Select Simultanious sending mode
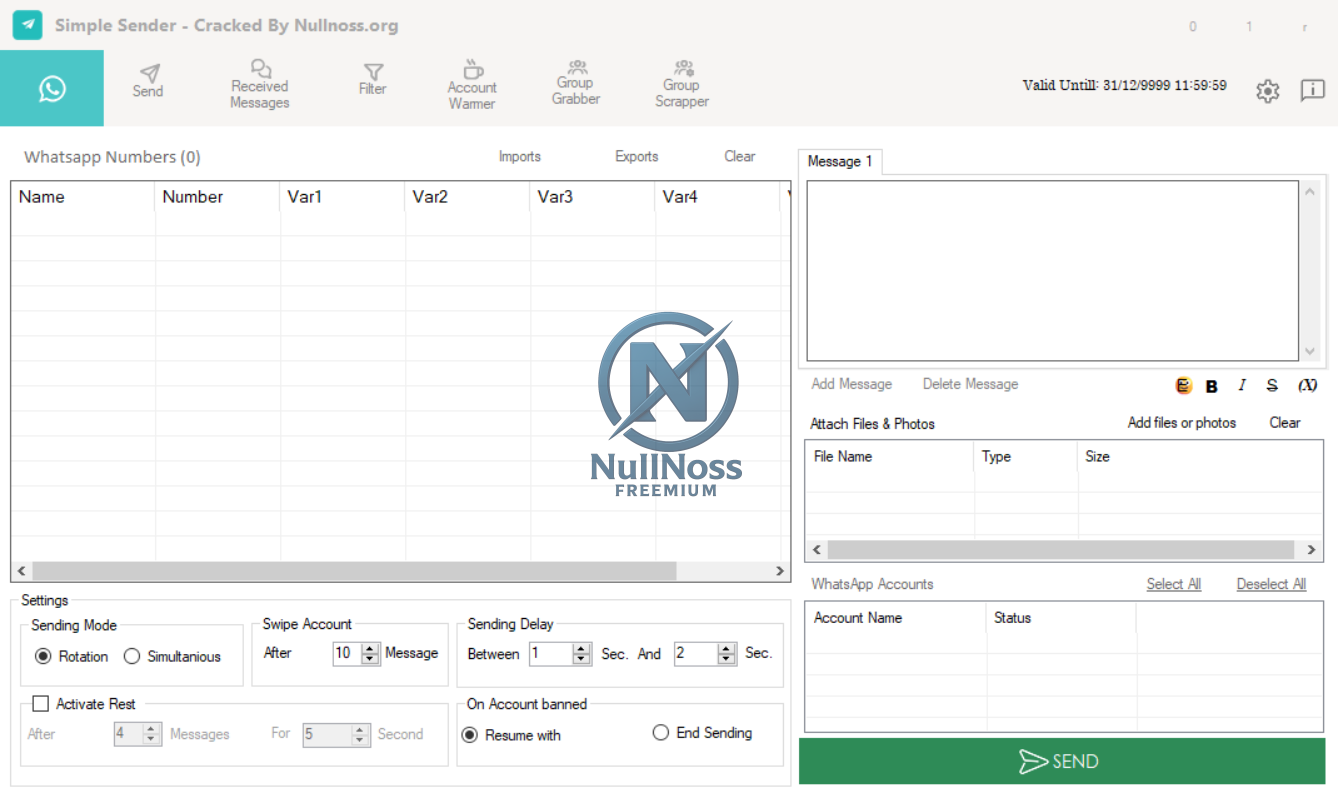 click(x=132, y=657)
